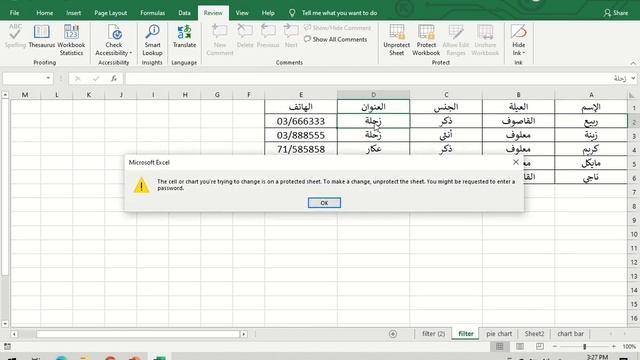640x360 pixels.
Task: Click the zoom out minus
Action: 555,347
